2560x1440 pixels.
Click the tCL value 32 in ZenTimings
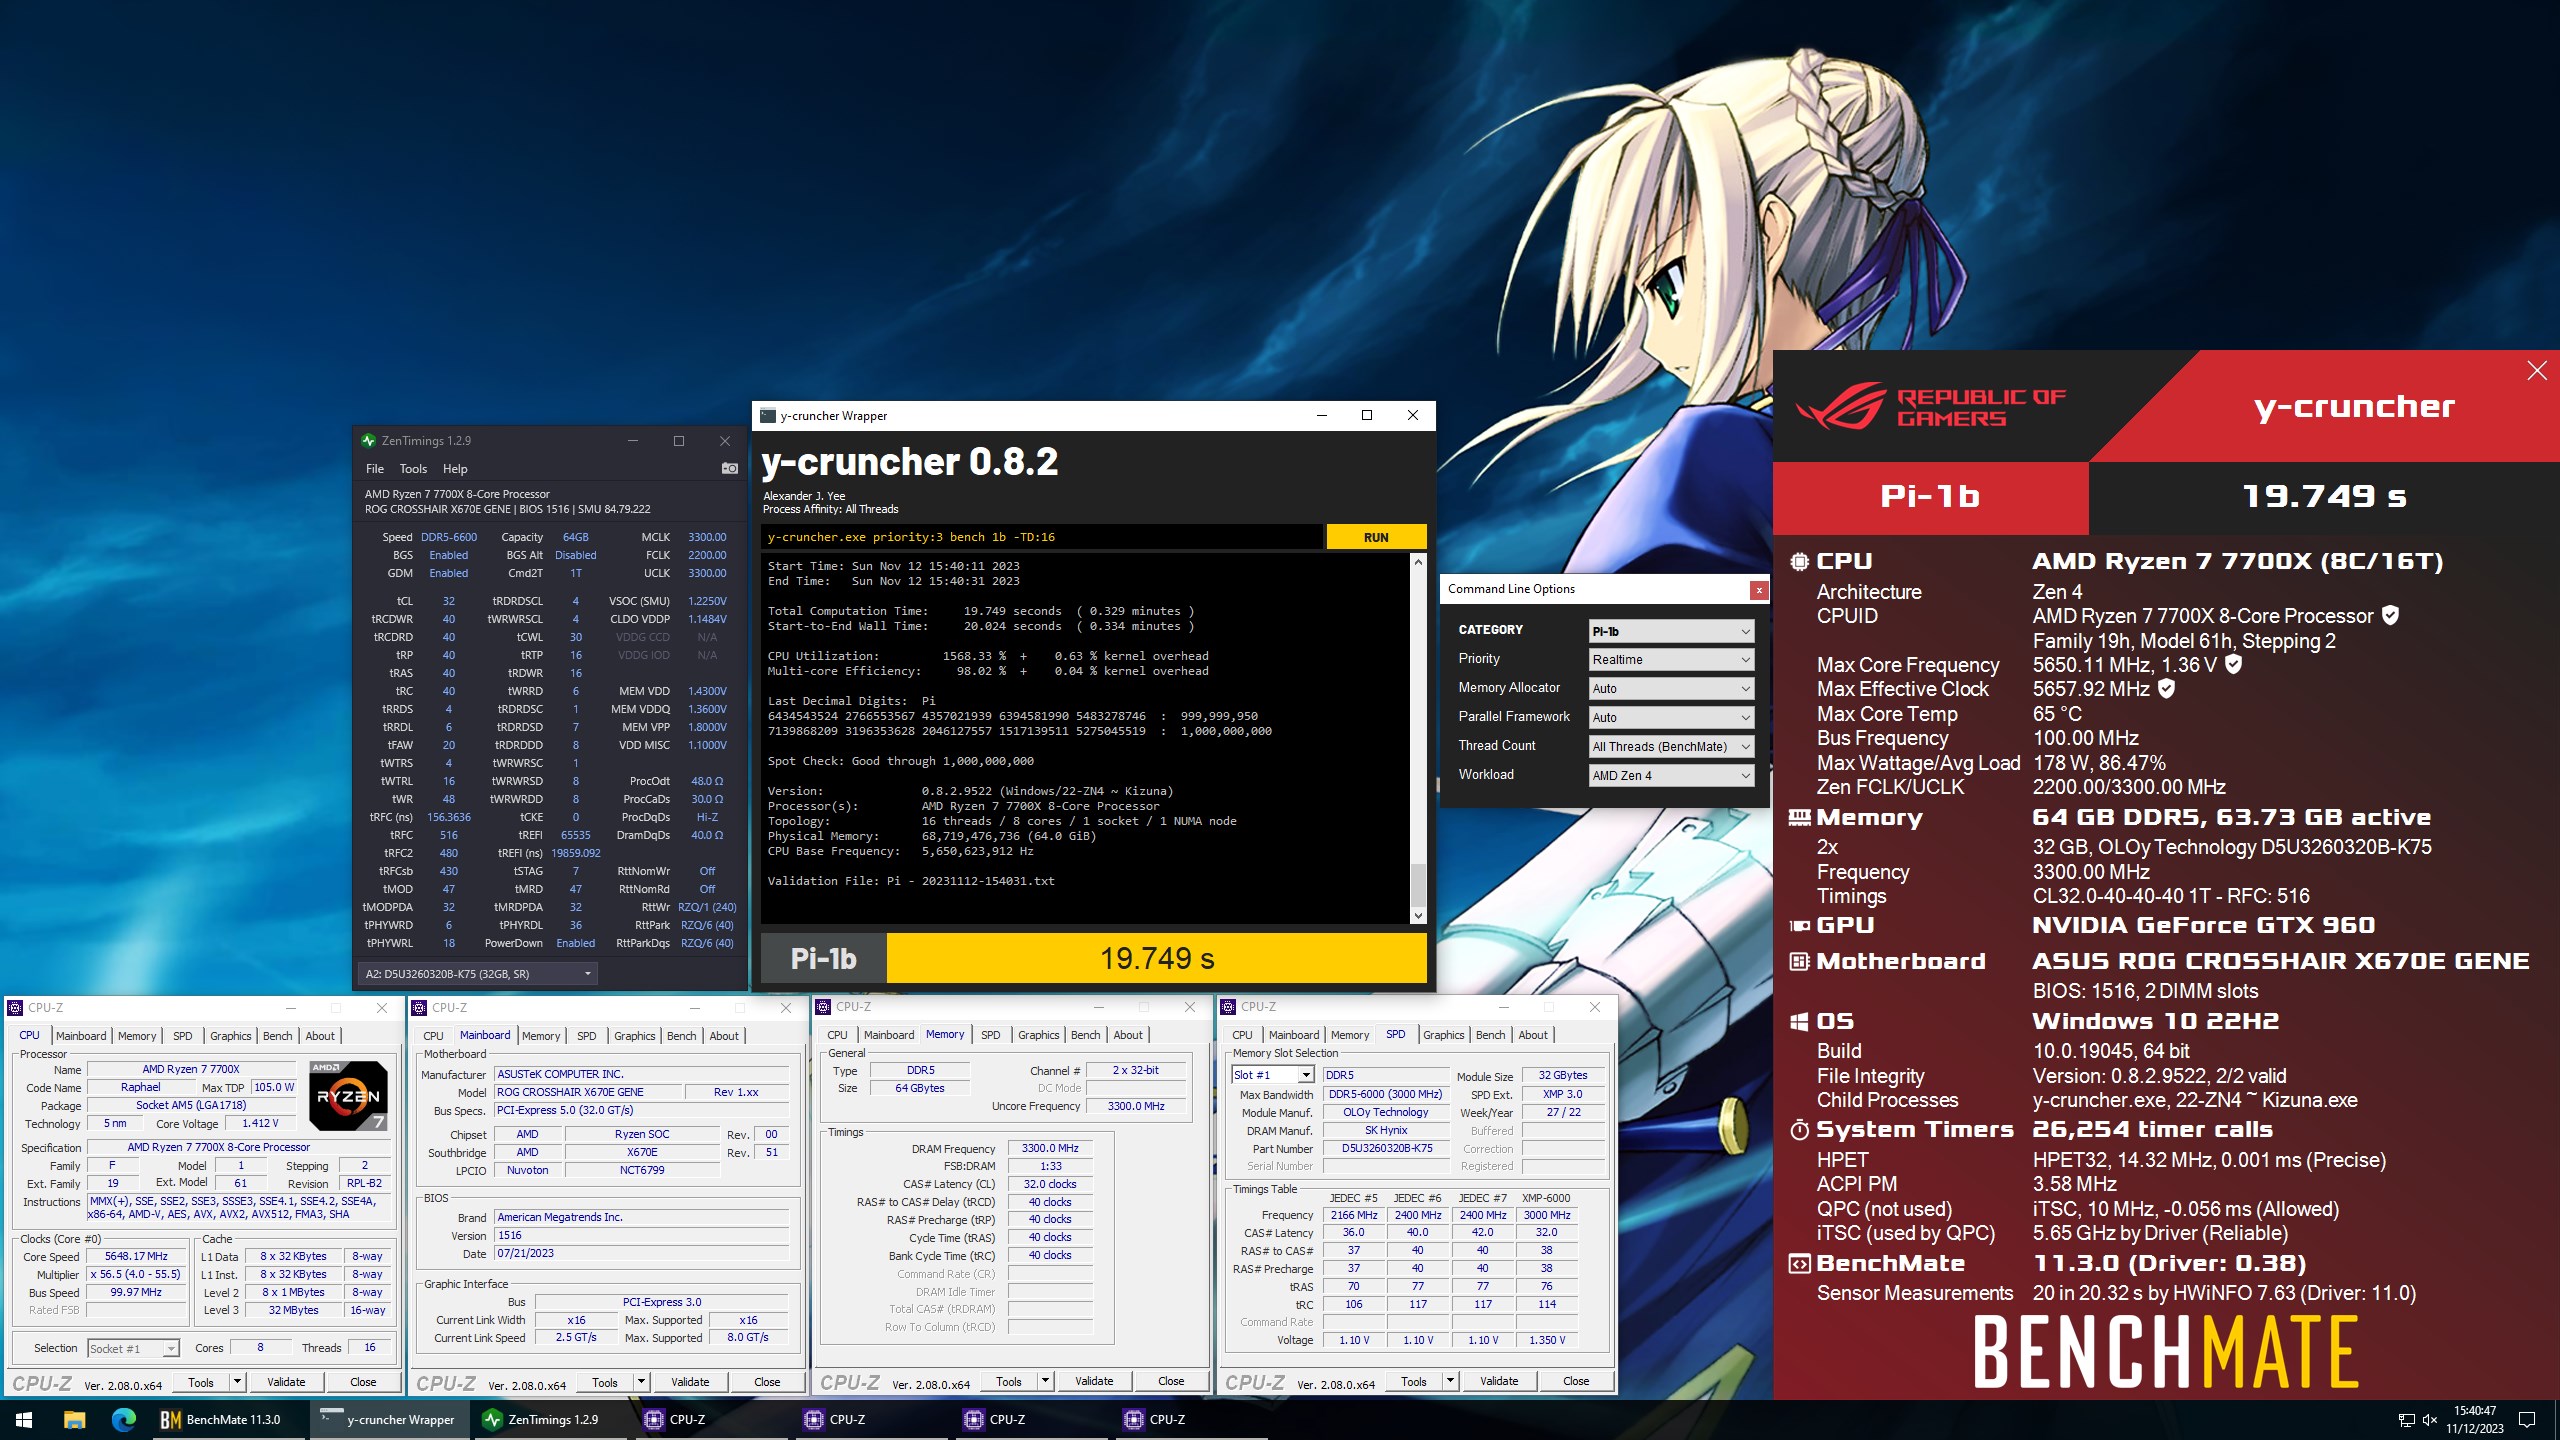point(448,602)
